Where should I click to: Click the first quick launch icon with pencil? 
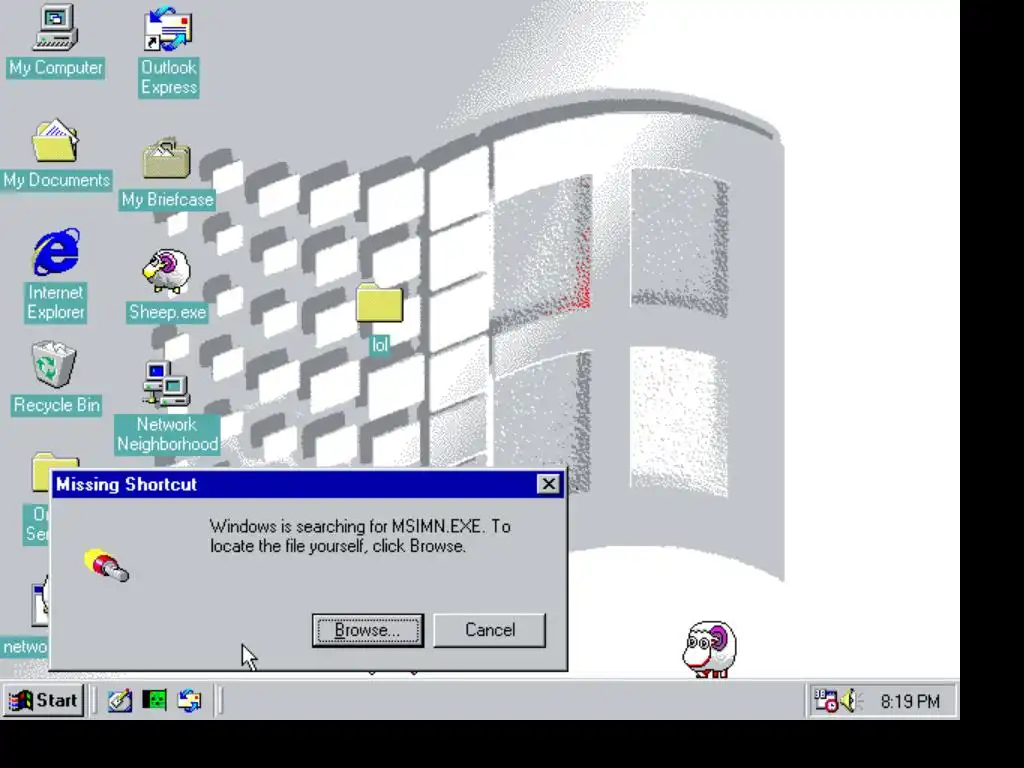point(120,700)
